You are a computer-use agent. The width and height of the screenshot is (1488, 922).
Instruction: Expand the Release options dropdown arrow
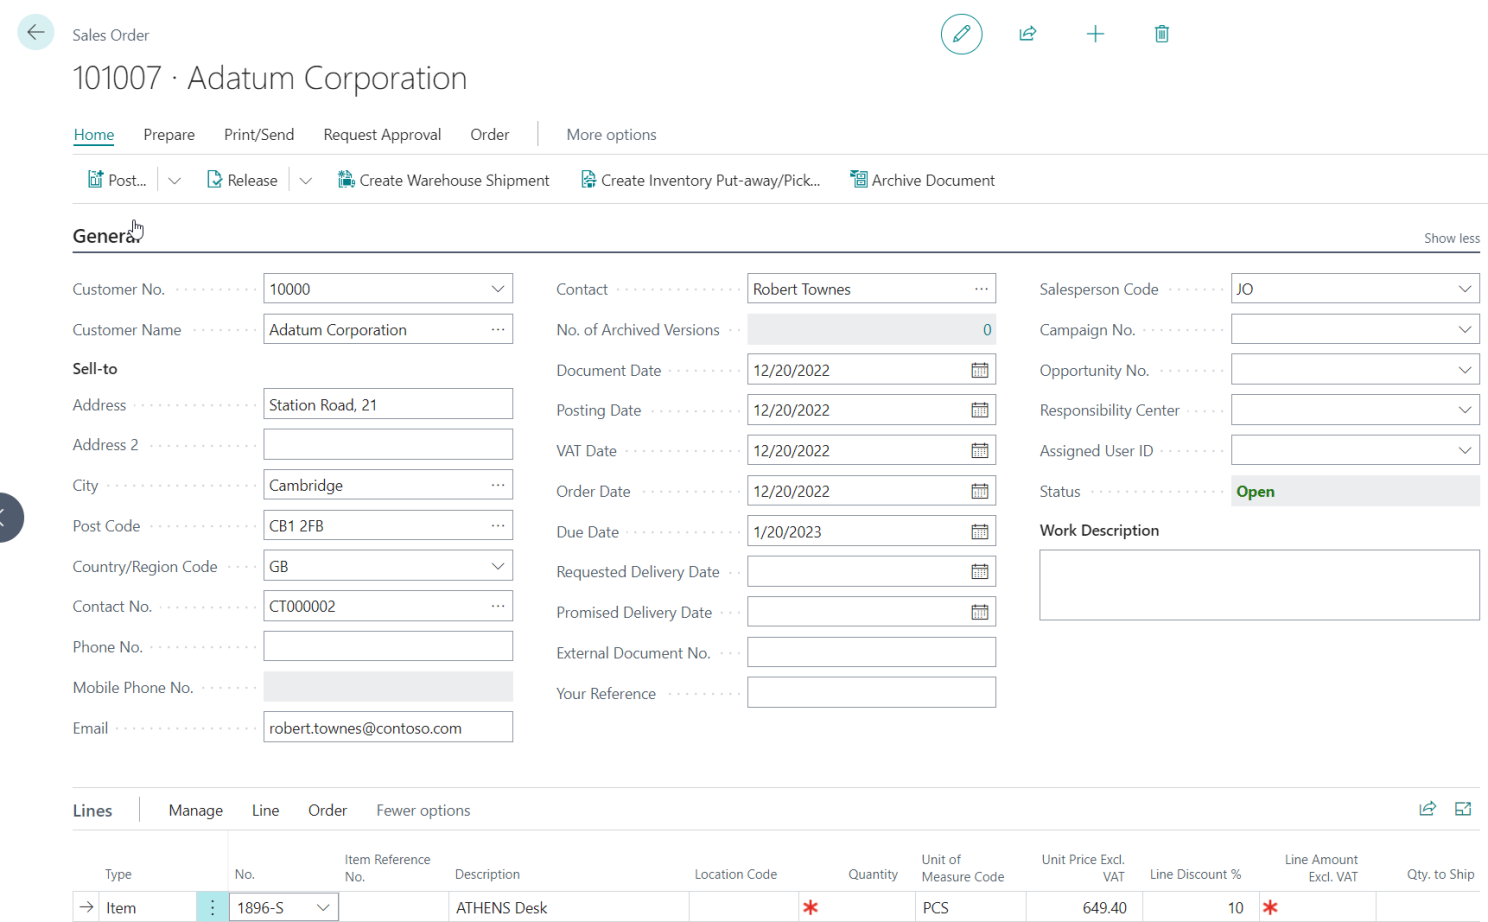[306, 180]
